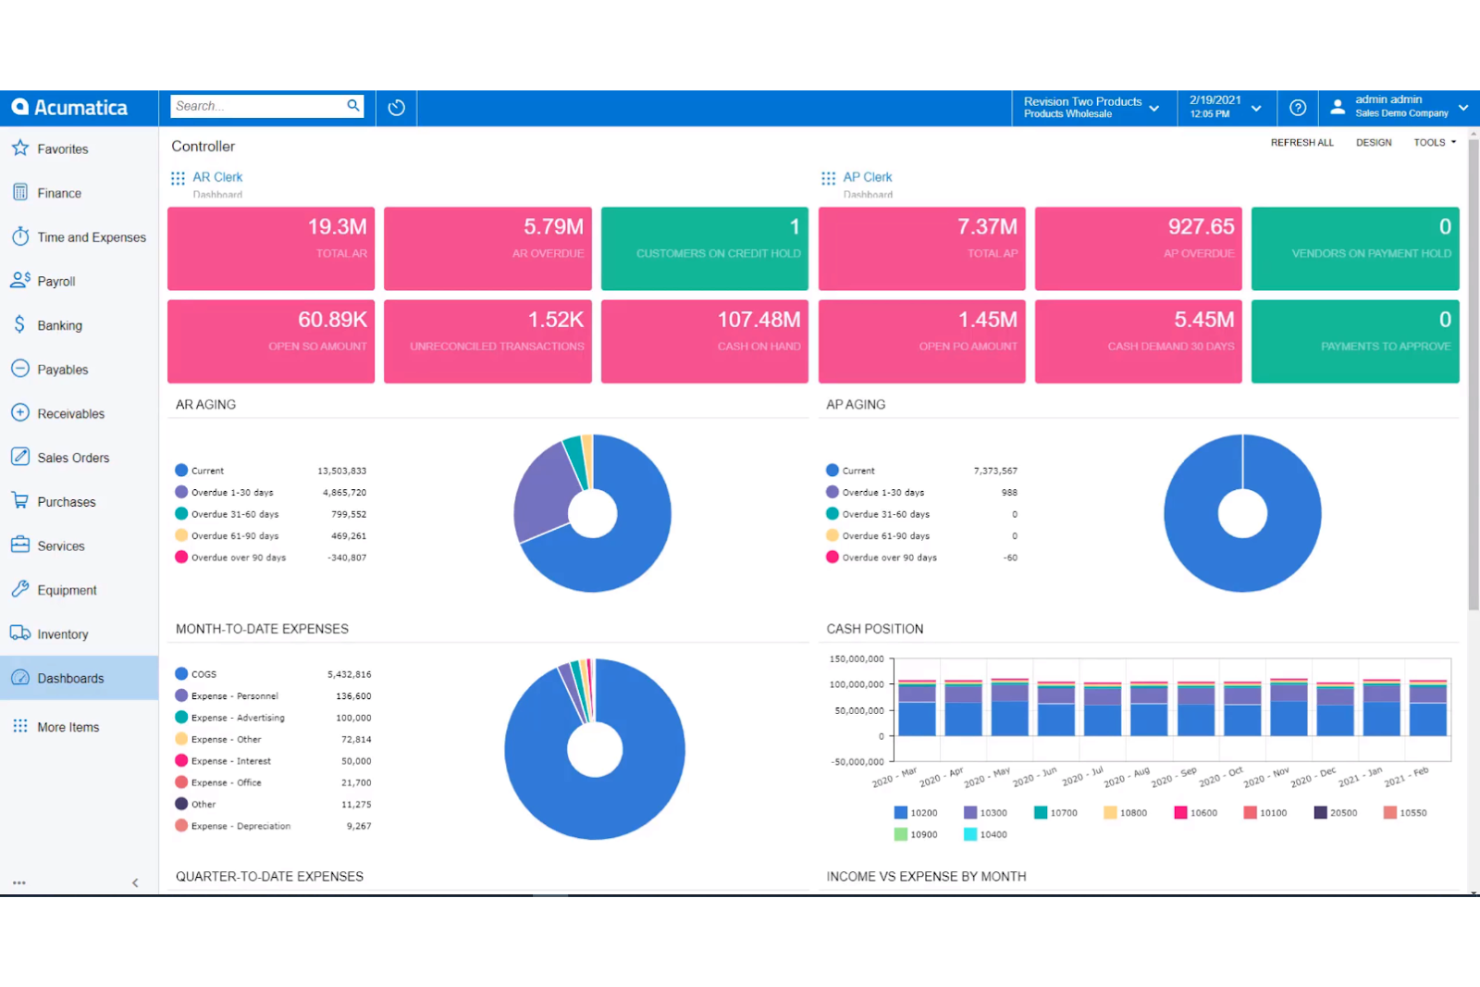Image resolution: width=1480 pixels, height=987 pixels.
Task: Open the 1.45M Open PO Amount tile
Action: tap(922, 341)
